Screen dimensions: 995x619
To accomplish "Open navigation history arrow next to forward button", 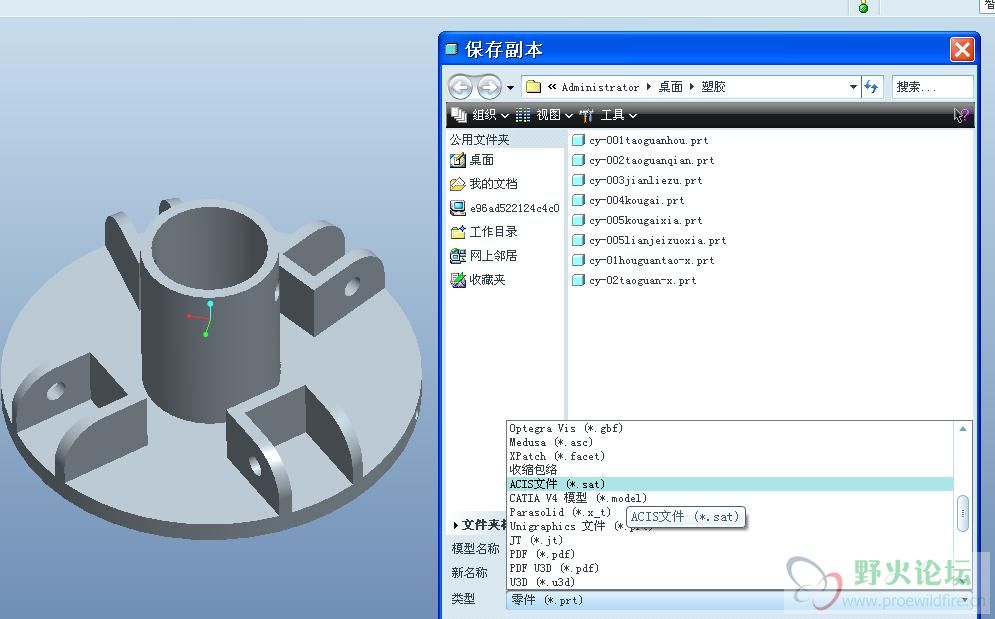I will pyautogui.click(x=510, y=88).
